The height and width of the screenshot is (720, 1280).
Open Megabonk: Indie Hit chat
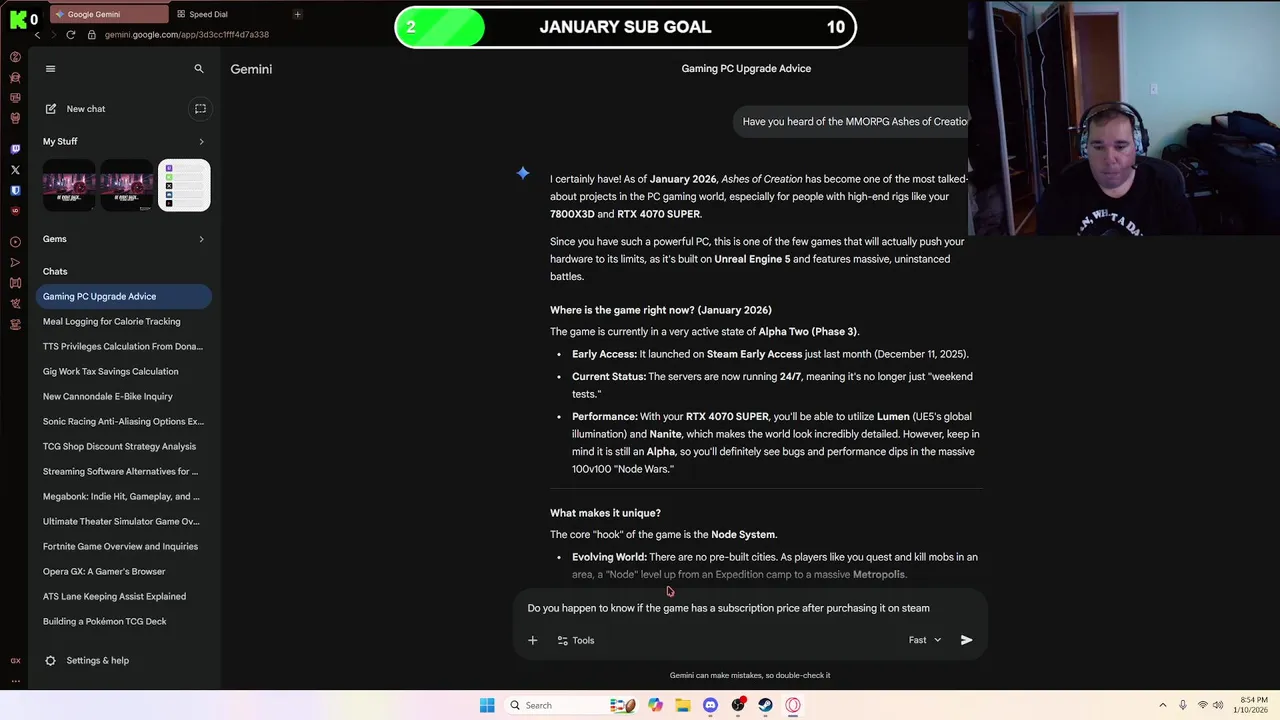124,496
